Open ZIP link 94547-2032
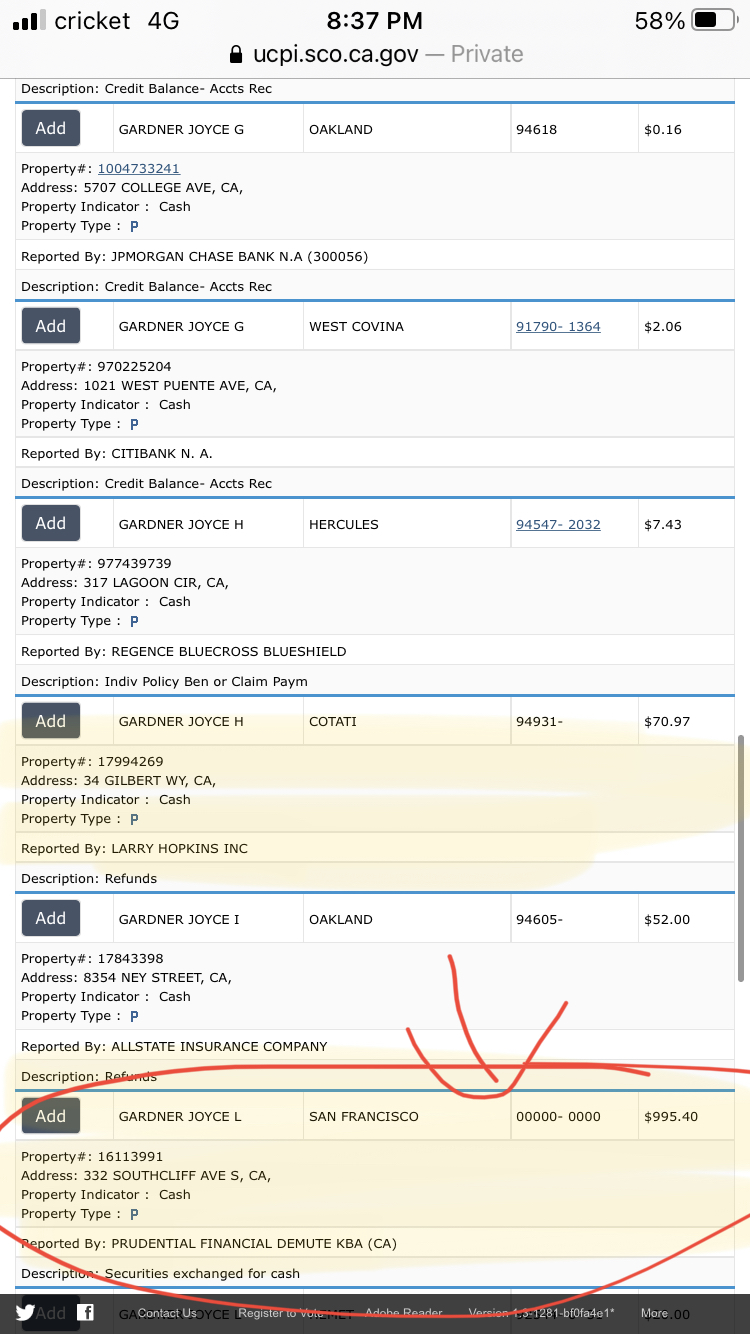The width and height of the screenshot is (750, 1334). (x=558, y=524)
